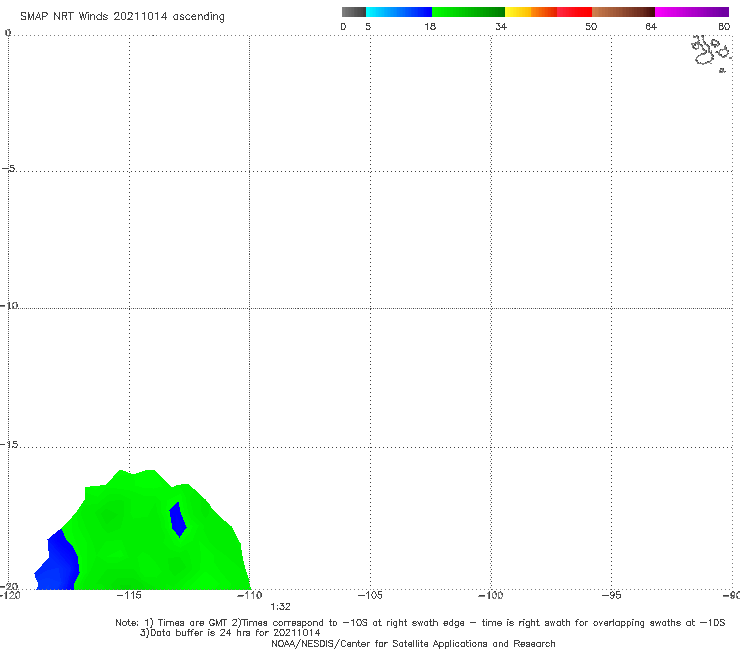Click the note line 'Times are GMT'
This screenshot has width=740, height=650.
tap(193, 623)
